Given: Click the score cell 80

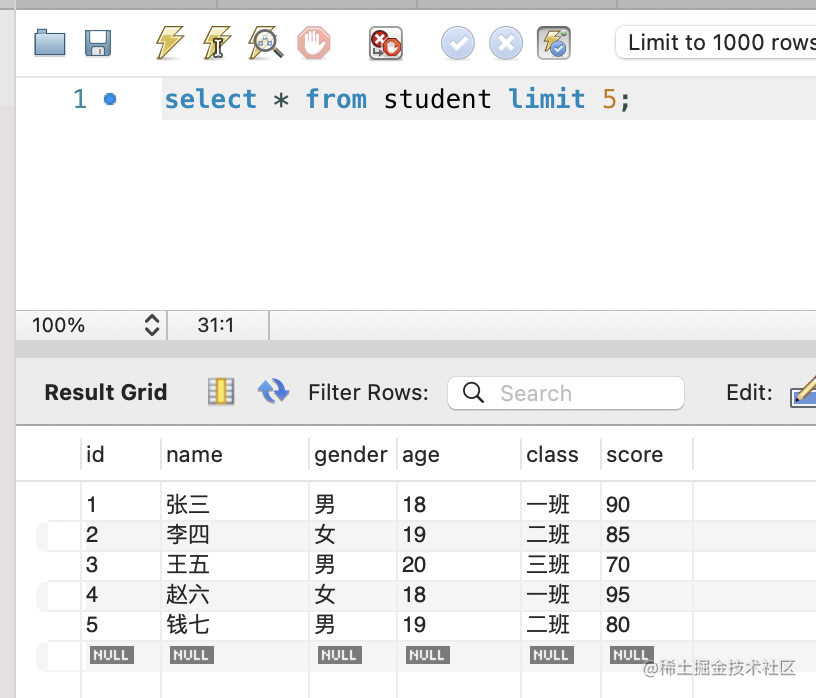Looking at the screenshot, I should (618, 625).
